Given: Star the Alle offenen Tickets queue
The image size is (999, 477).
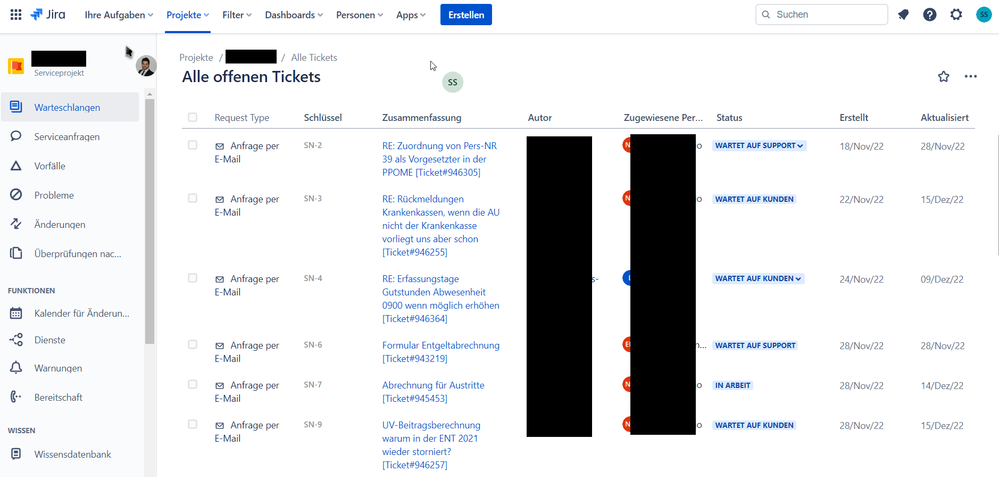Looking at the screenshot, I should (944, 76).
